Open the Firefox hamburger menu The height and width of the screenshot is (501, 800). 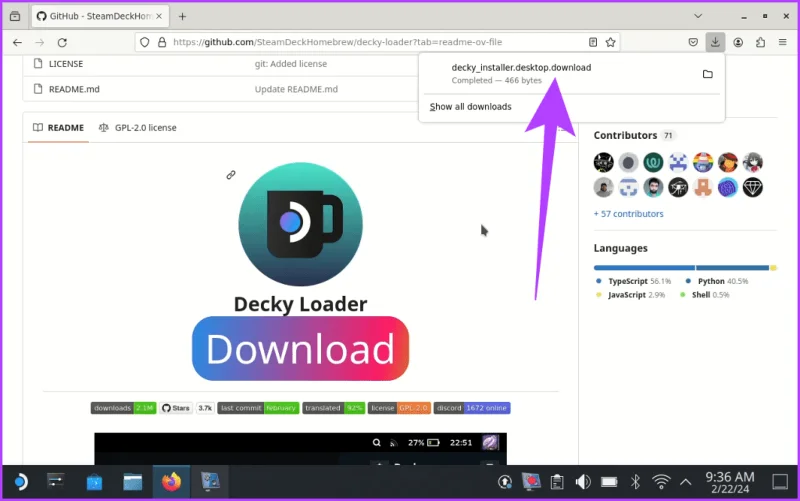click(x=783, y=42)
